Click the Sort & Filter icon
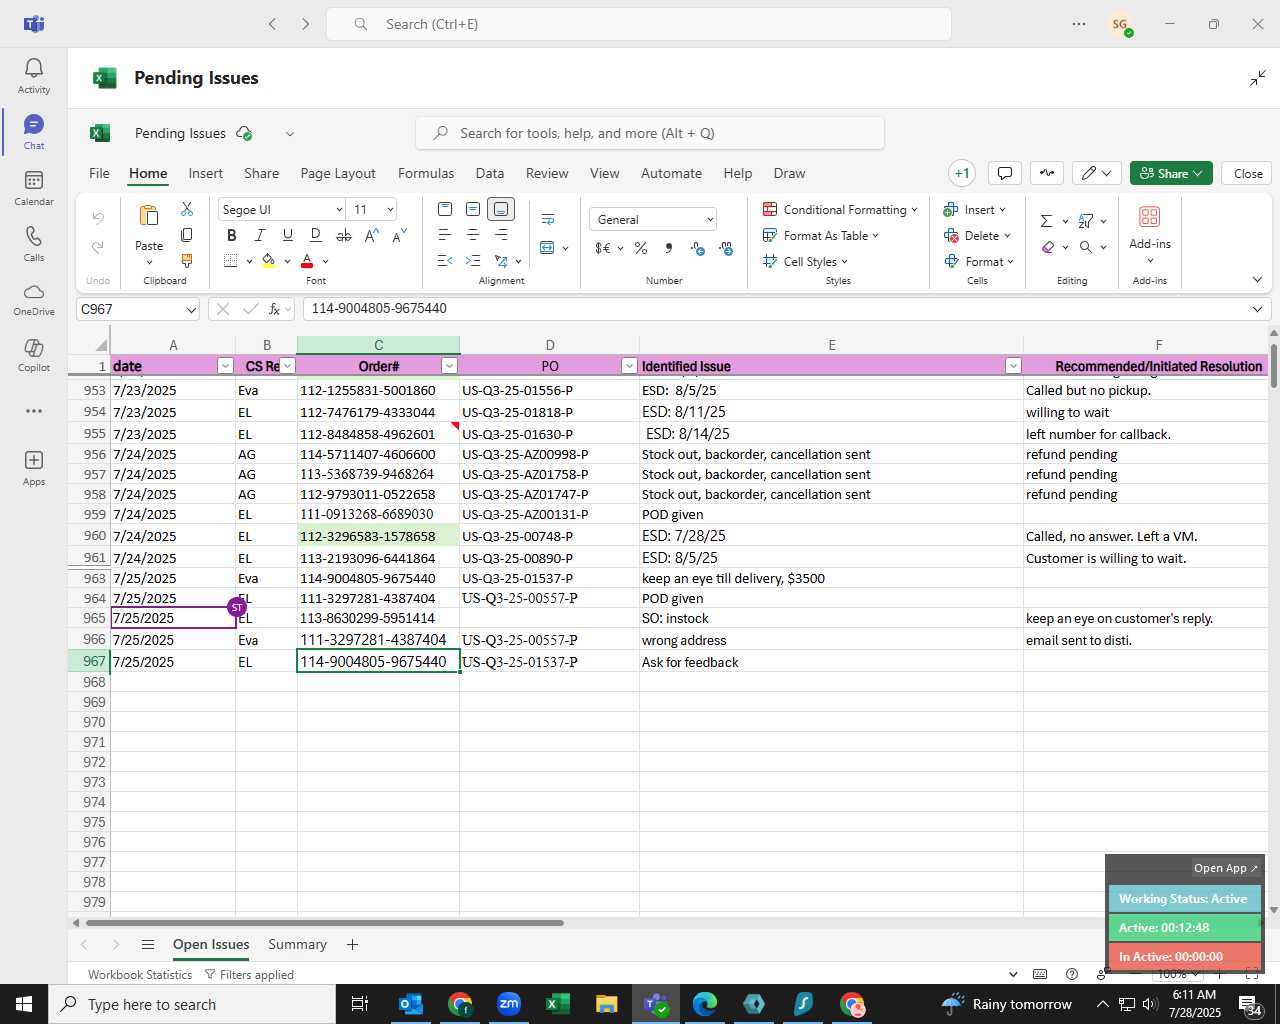Viewport: 1280px width, 1024px height. click(1086, 221)
